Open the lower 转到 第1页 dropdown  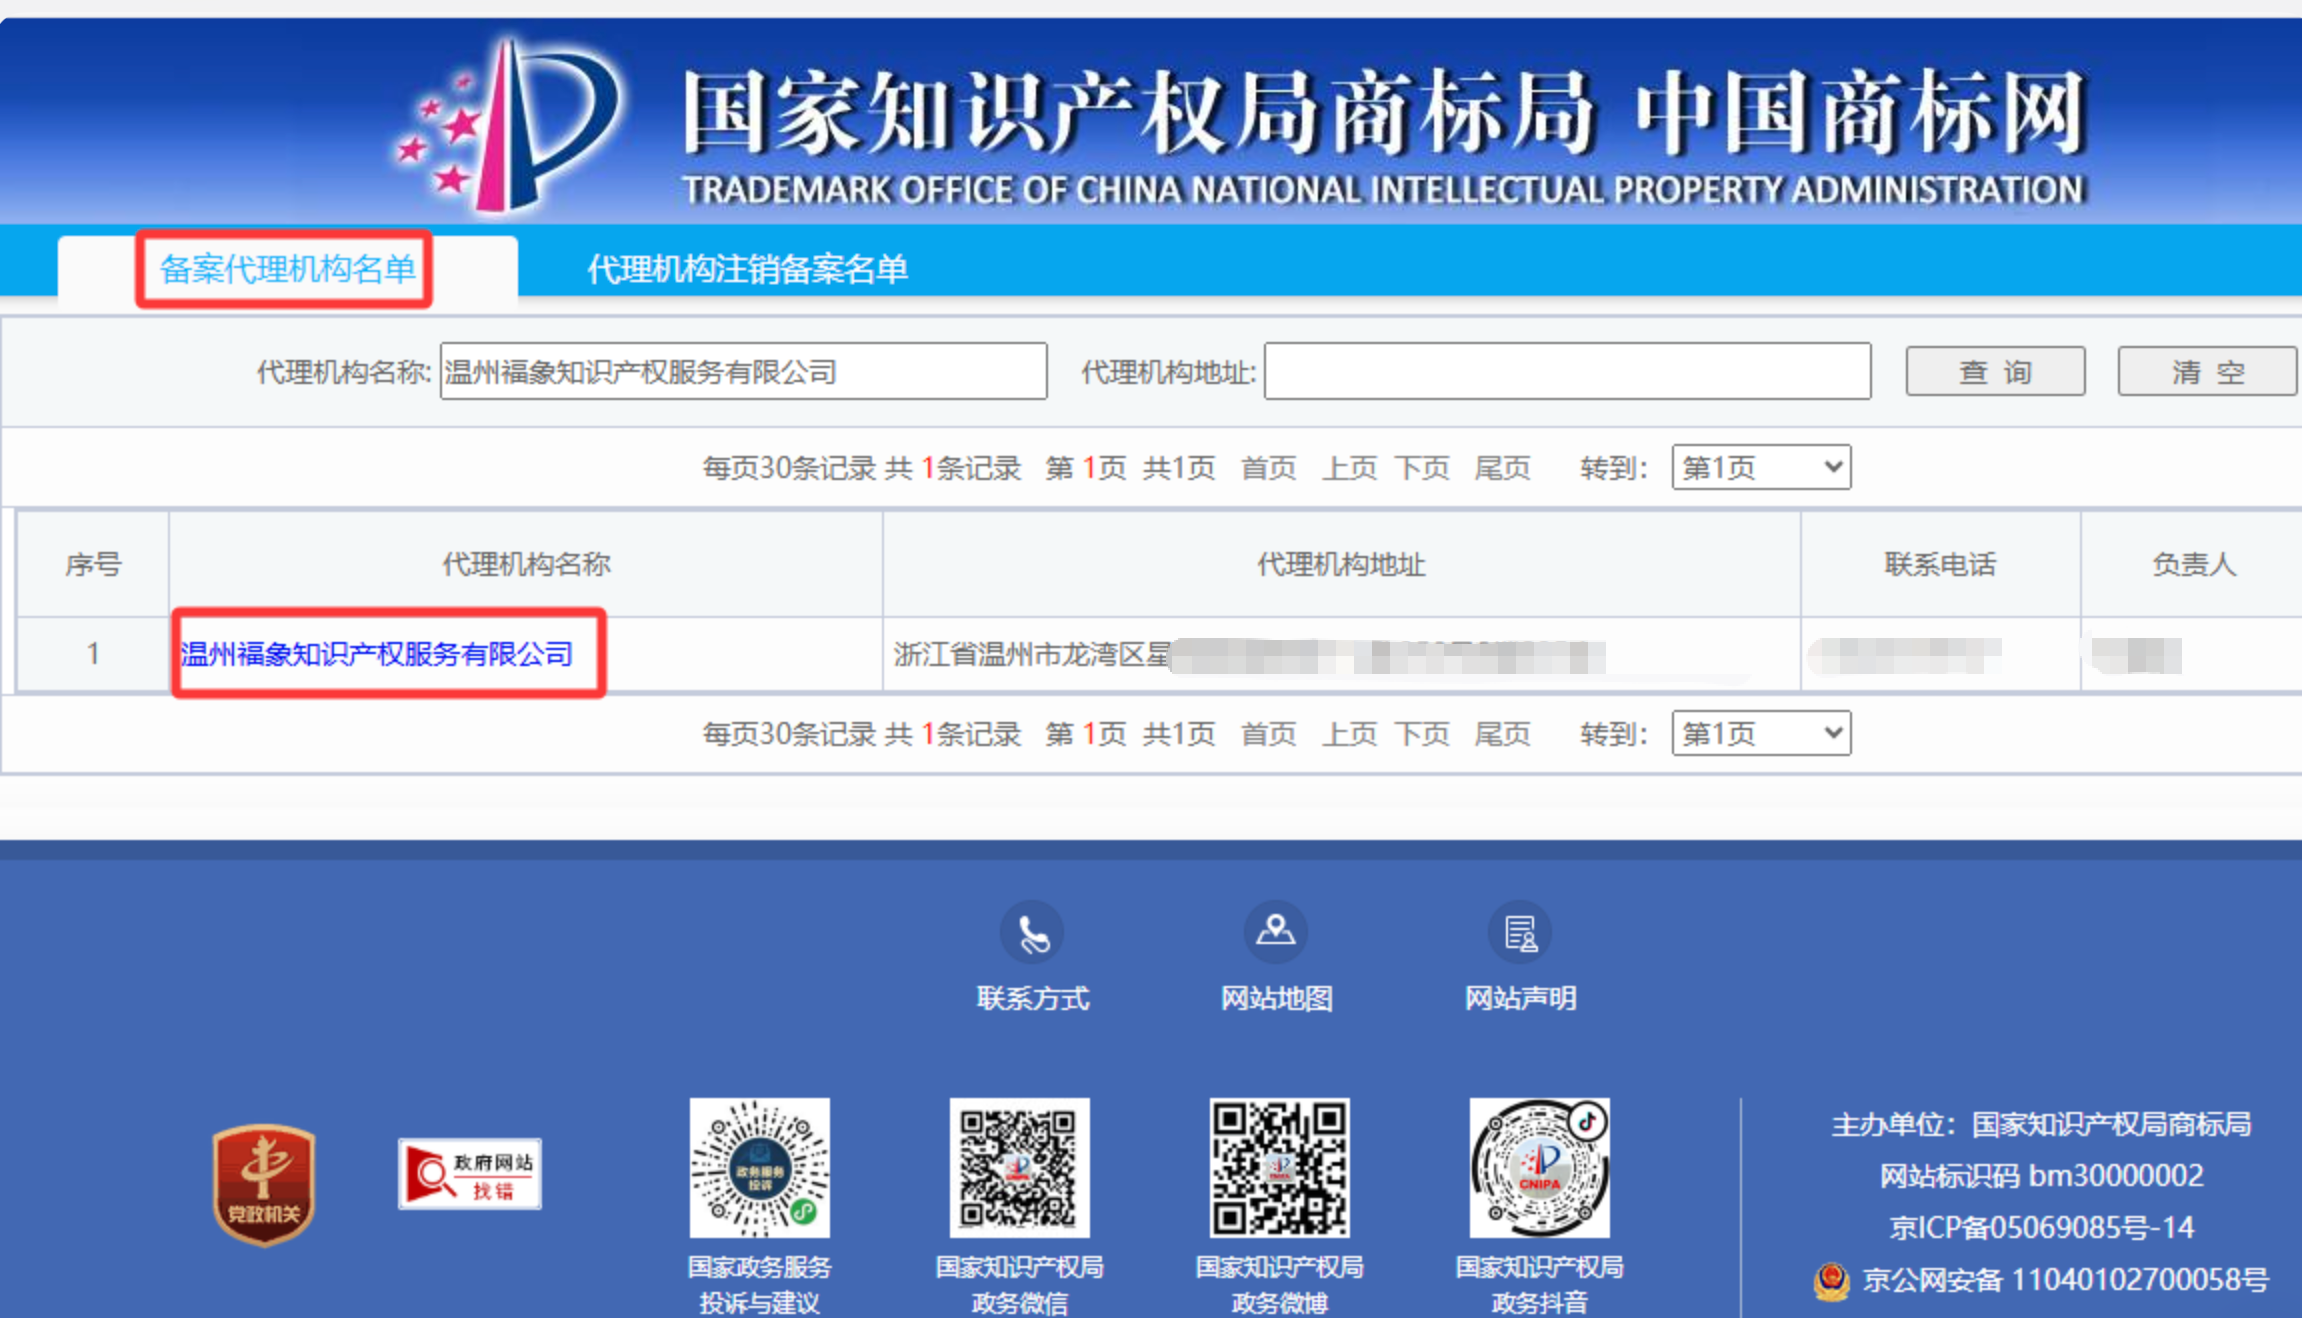[x=1761, y=733]
